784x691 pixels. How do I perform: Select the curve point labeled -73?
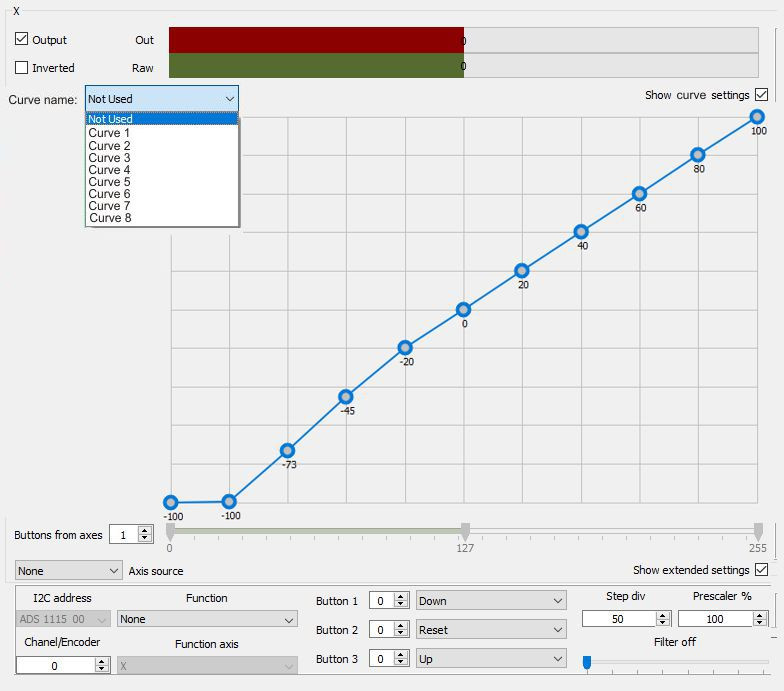[288, 450]
